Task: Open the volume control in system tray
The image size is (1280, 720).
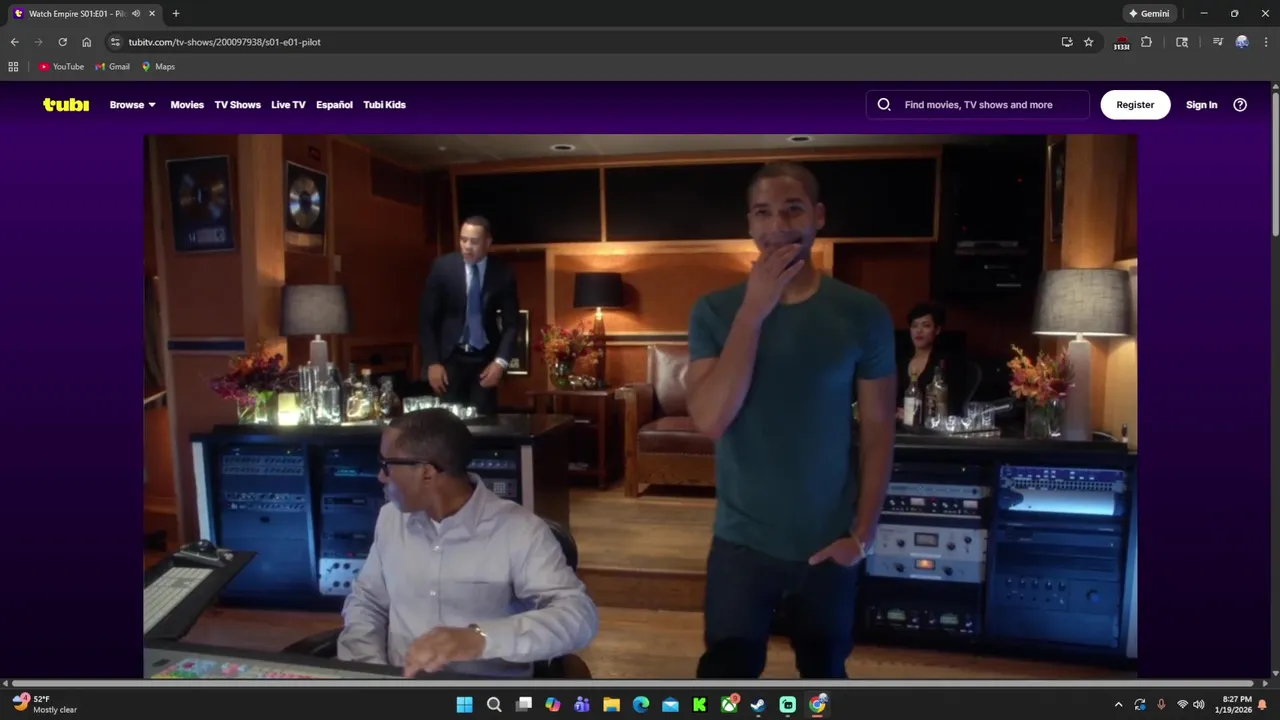Action: (1199, 704)
